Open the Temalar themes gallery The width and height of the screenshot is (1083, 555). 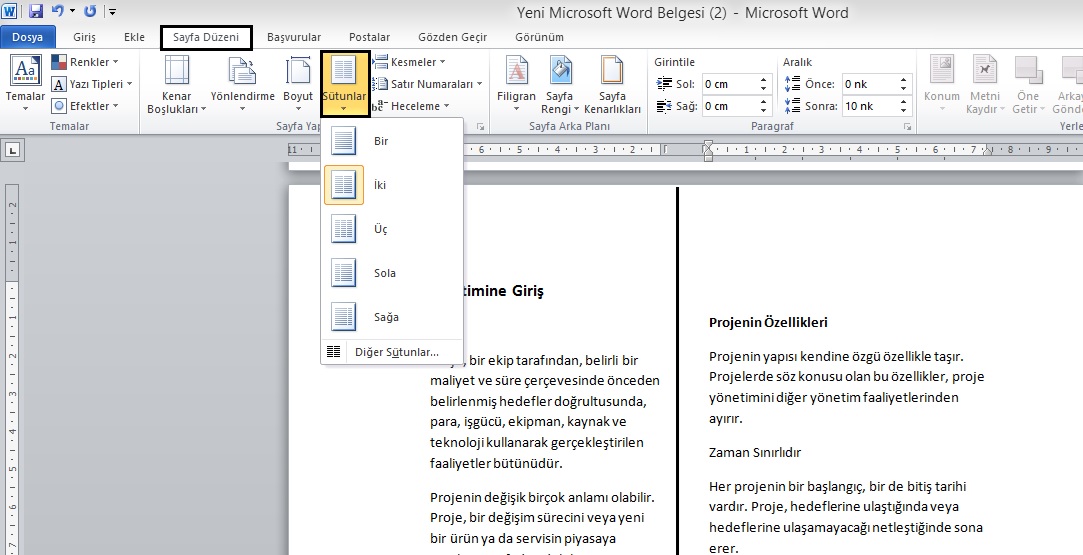[x=26, y=83]
